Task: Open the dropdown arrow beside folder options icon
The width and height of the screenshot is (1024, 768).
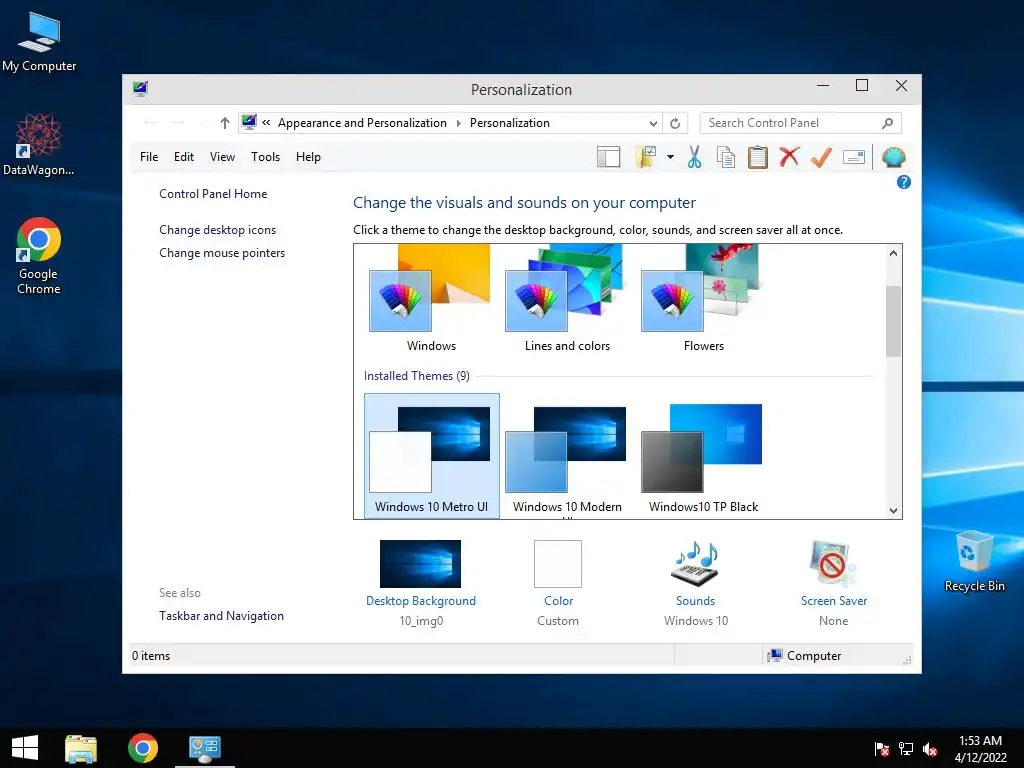Action: point(671,157)
